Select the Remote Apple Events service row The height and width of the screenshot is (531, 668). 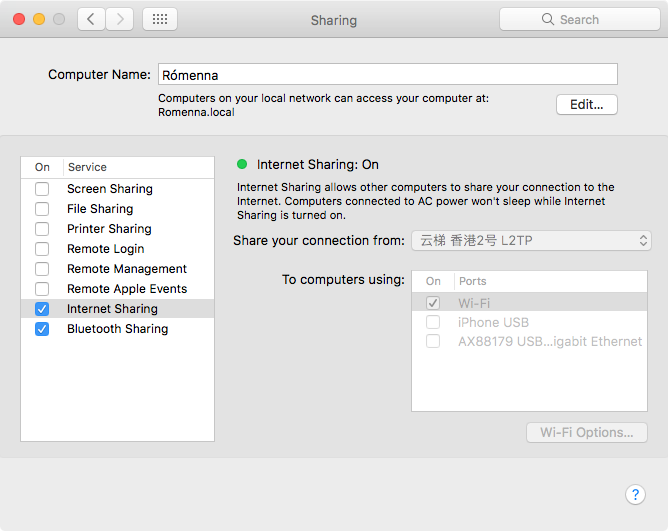(x=118, y=289)
